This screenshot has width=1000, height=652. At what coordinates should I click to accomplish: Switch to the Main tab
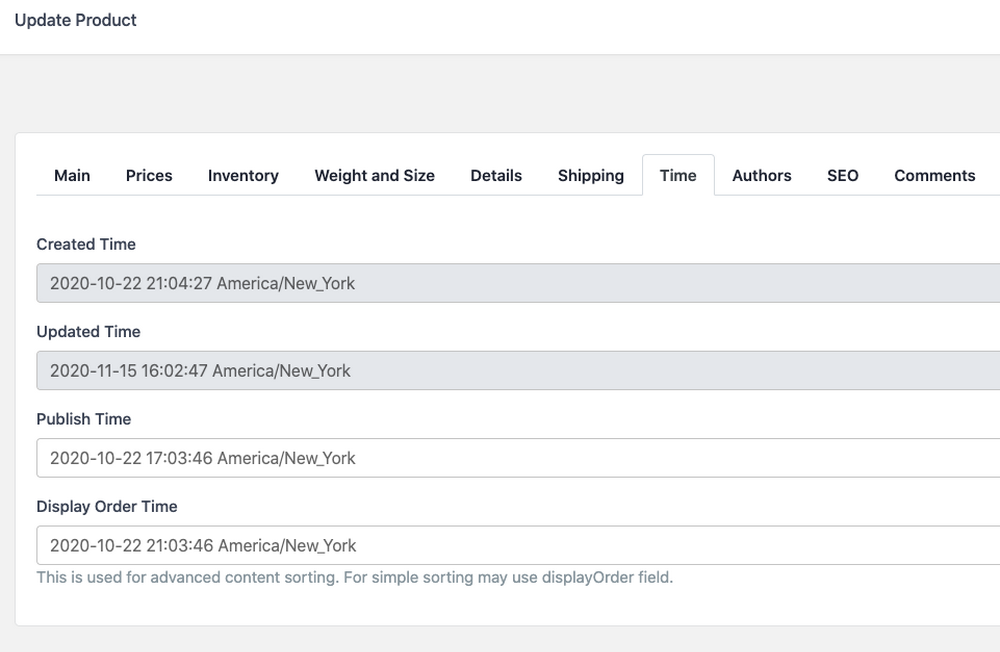tap(72, 175)
